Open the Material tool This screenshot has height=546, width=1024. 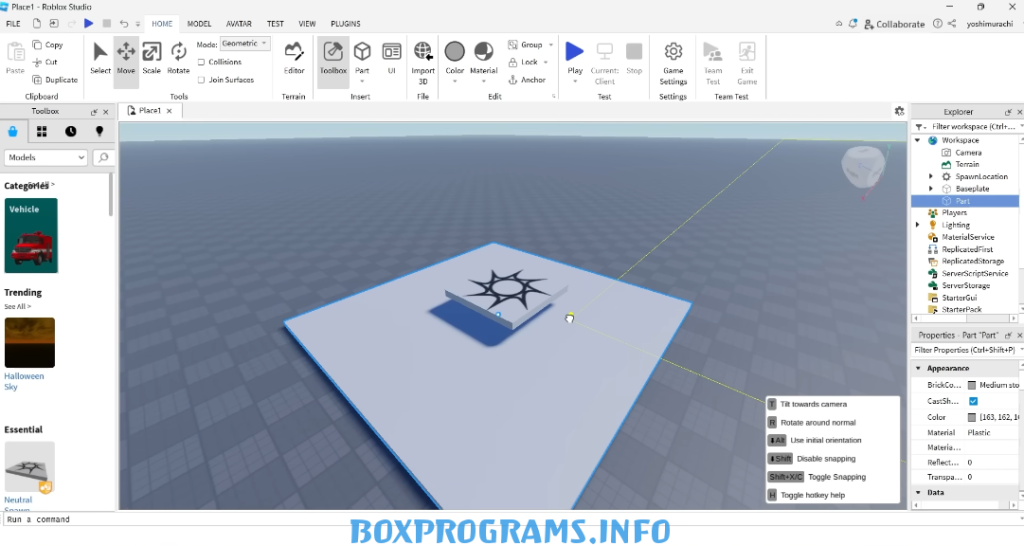[484, 57]
